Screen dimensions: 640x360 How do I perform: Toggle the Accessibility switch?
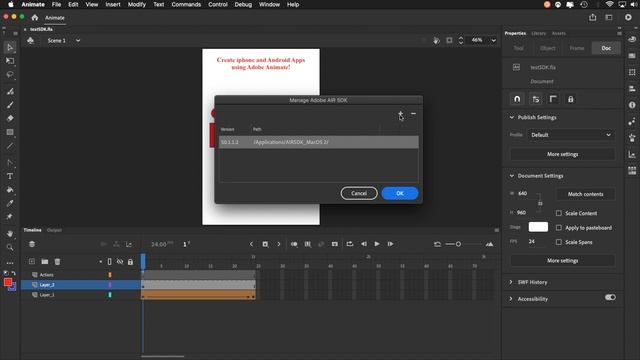[x=610, y=298]
